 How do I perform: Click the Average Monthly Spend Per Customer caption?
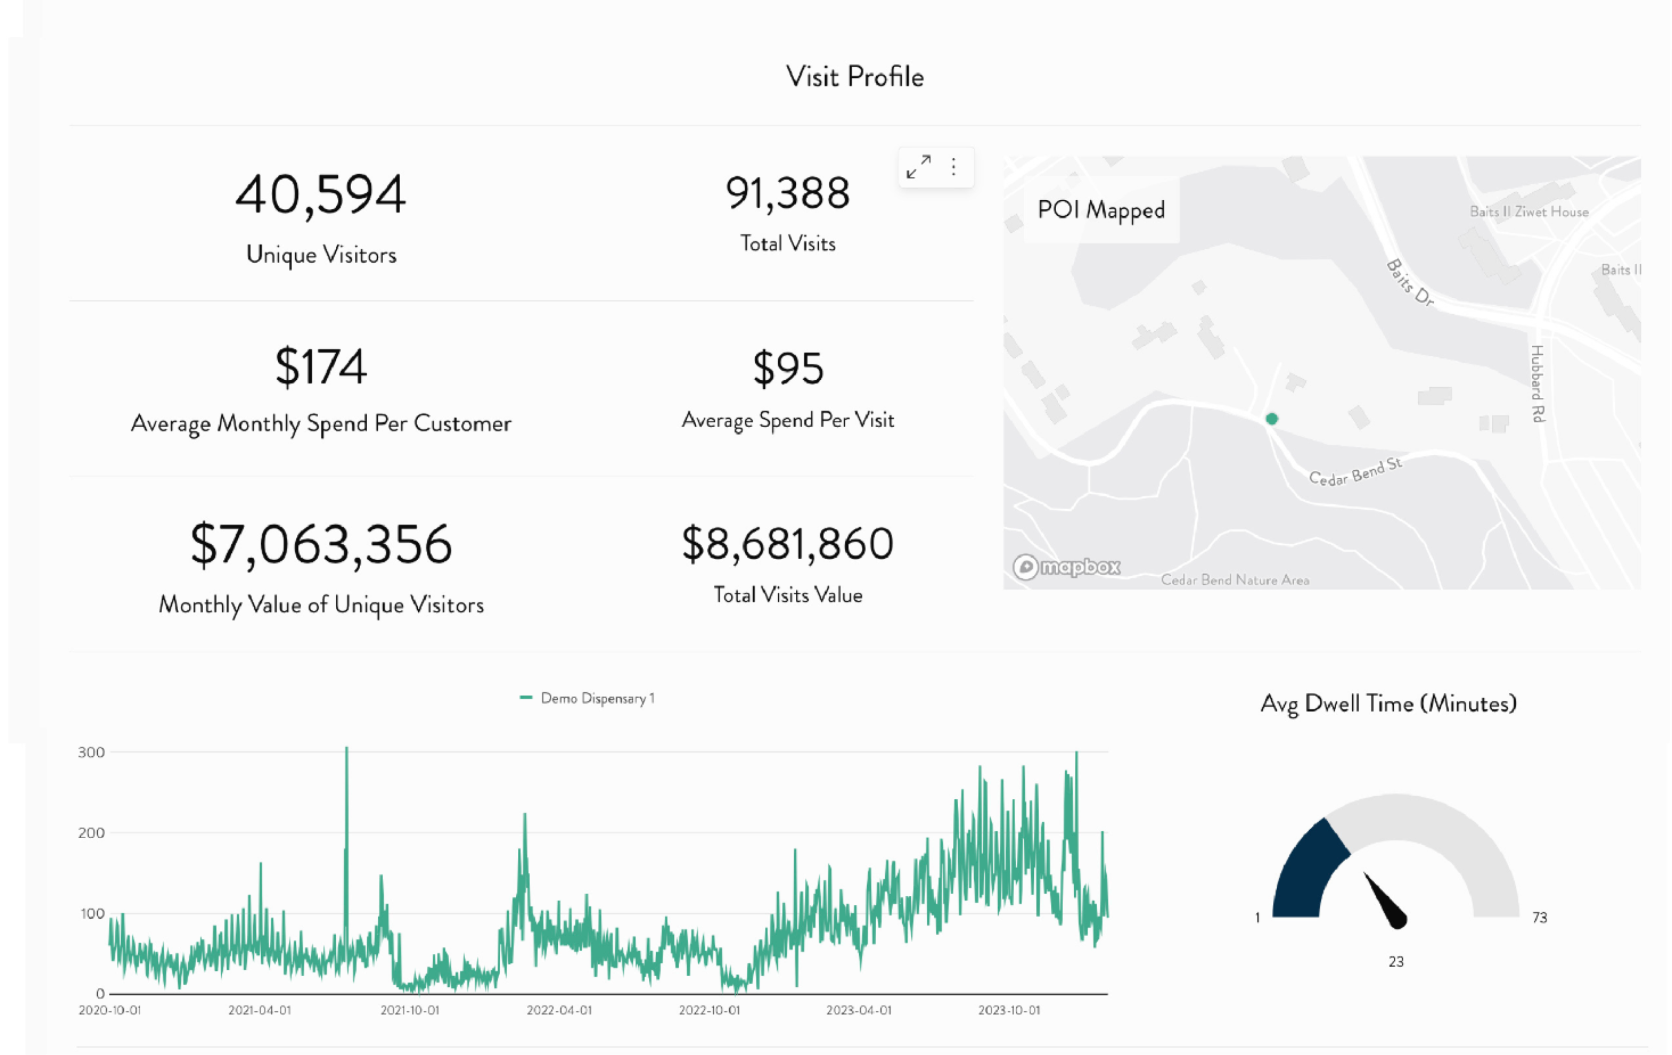[321, 424]
